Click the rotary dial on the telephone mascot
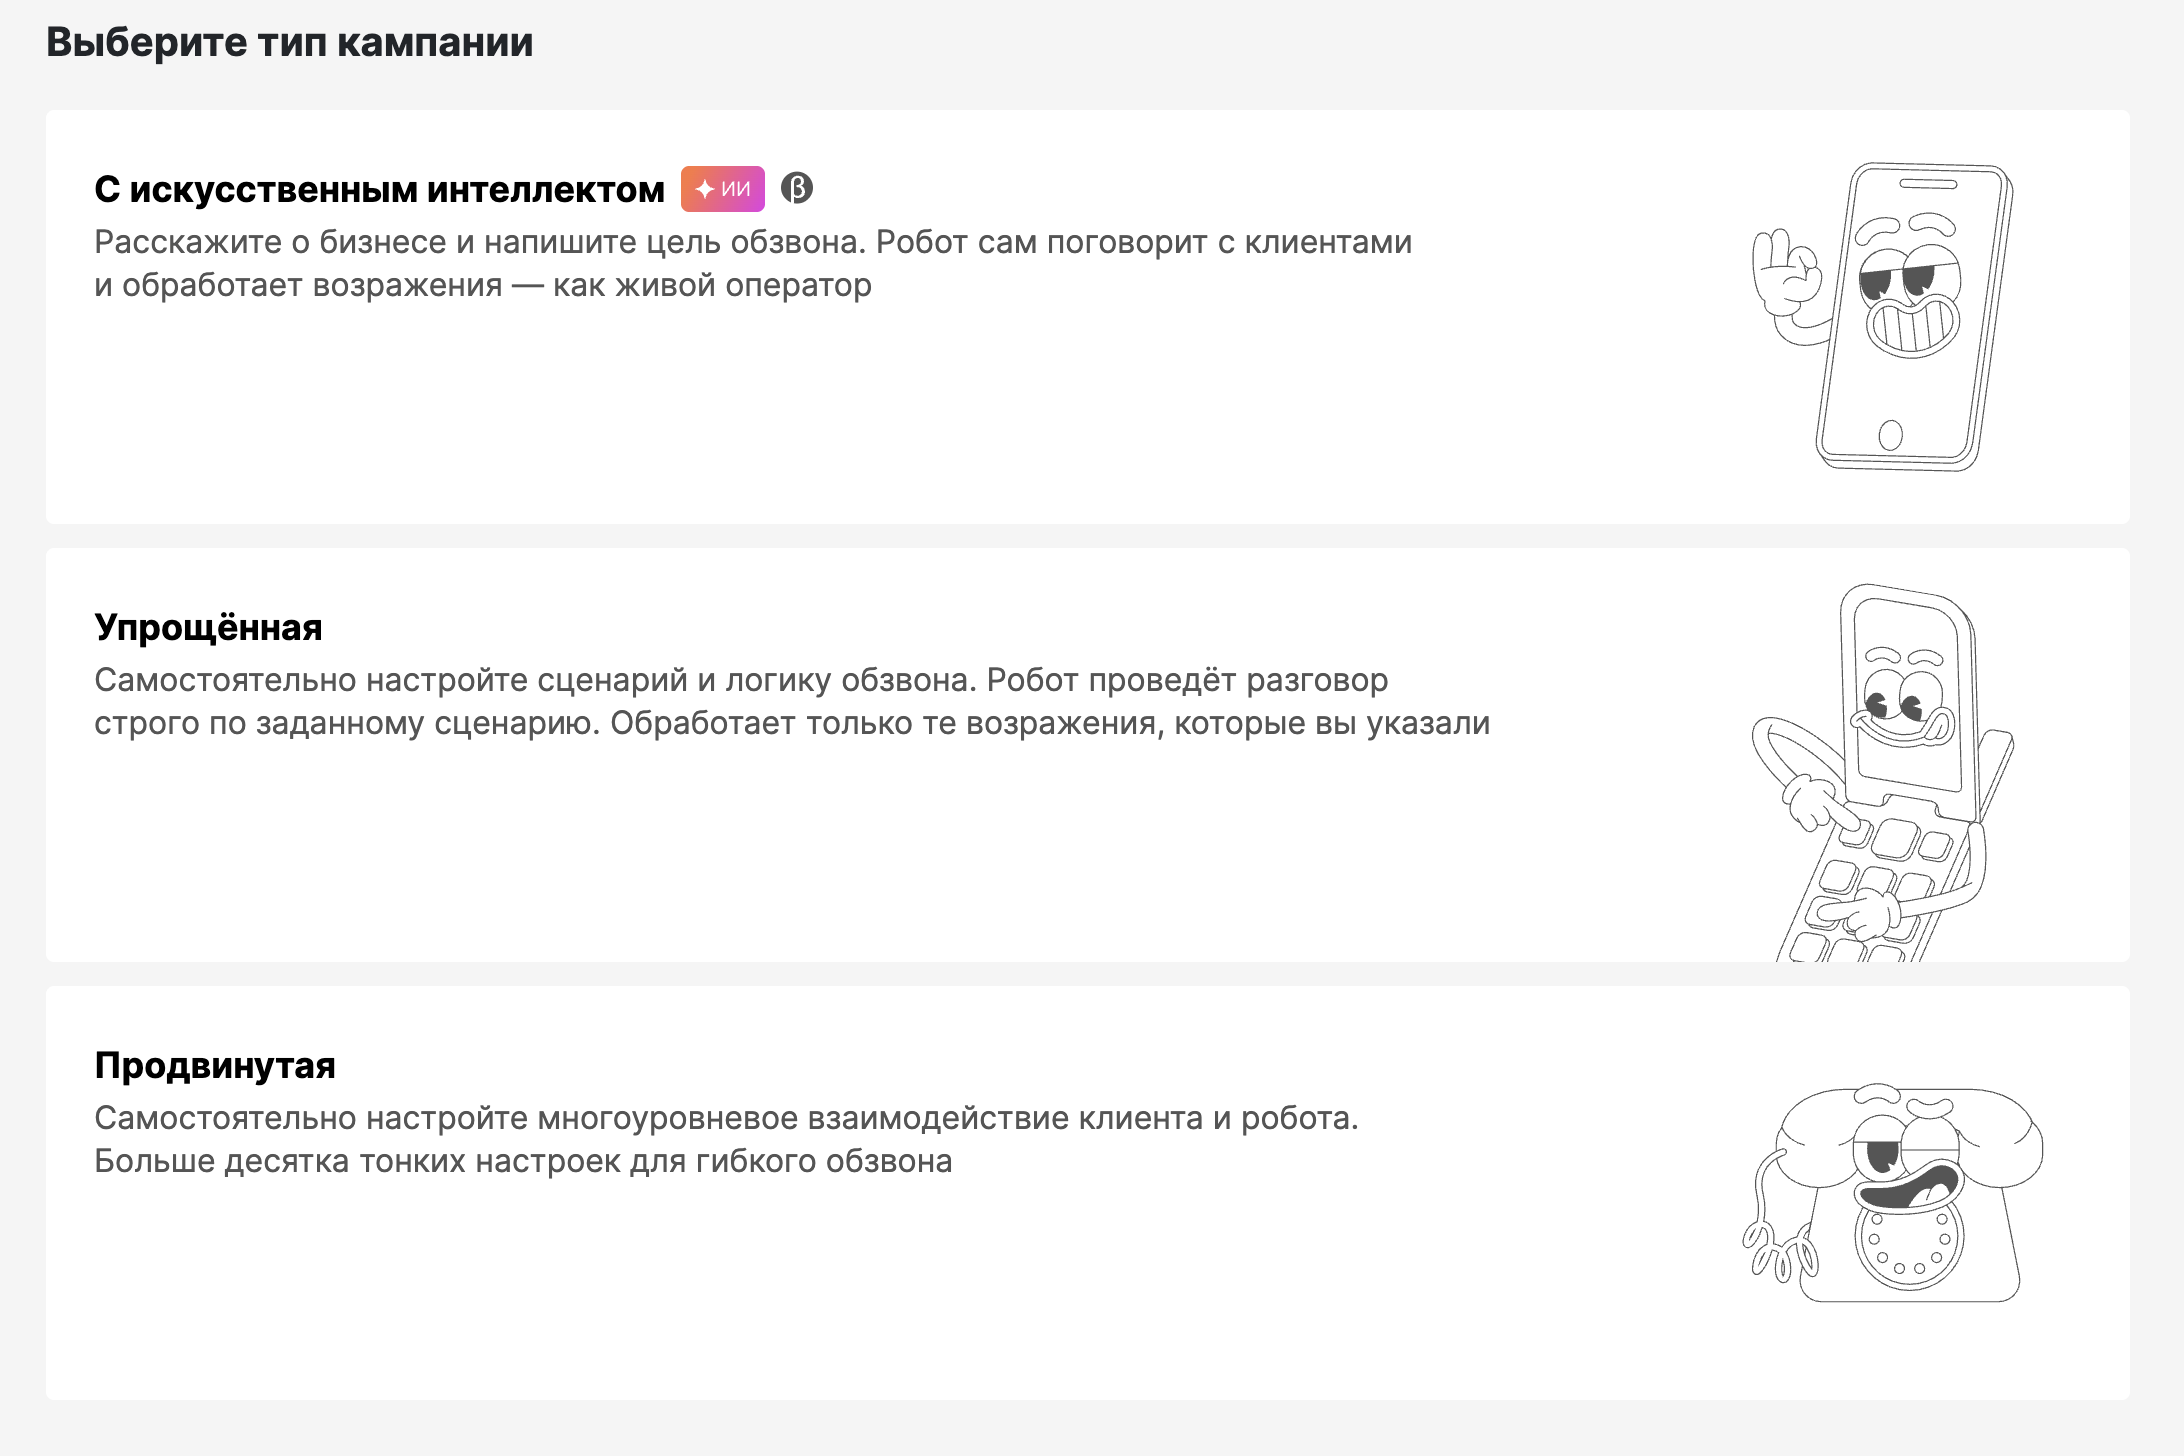 coord(1909,1240)
